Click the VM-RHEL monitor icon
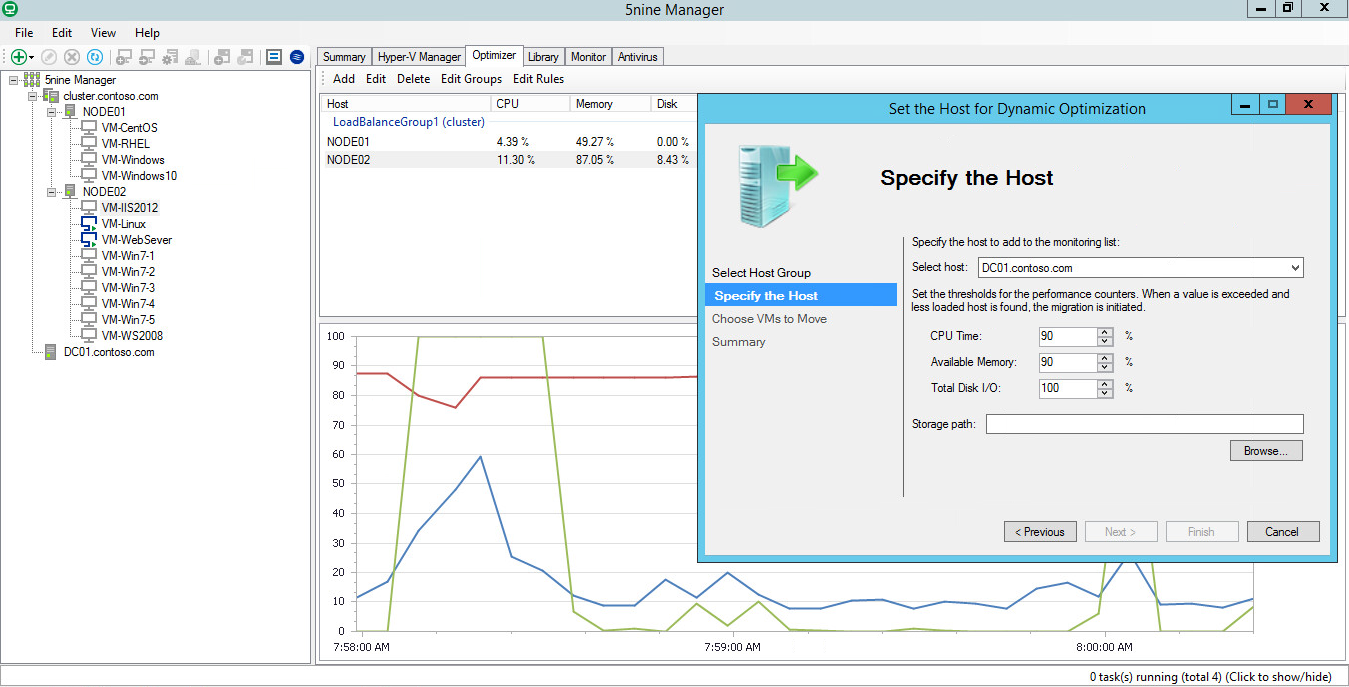 [x=89, y=144]
